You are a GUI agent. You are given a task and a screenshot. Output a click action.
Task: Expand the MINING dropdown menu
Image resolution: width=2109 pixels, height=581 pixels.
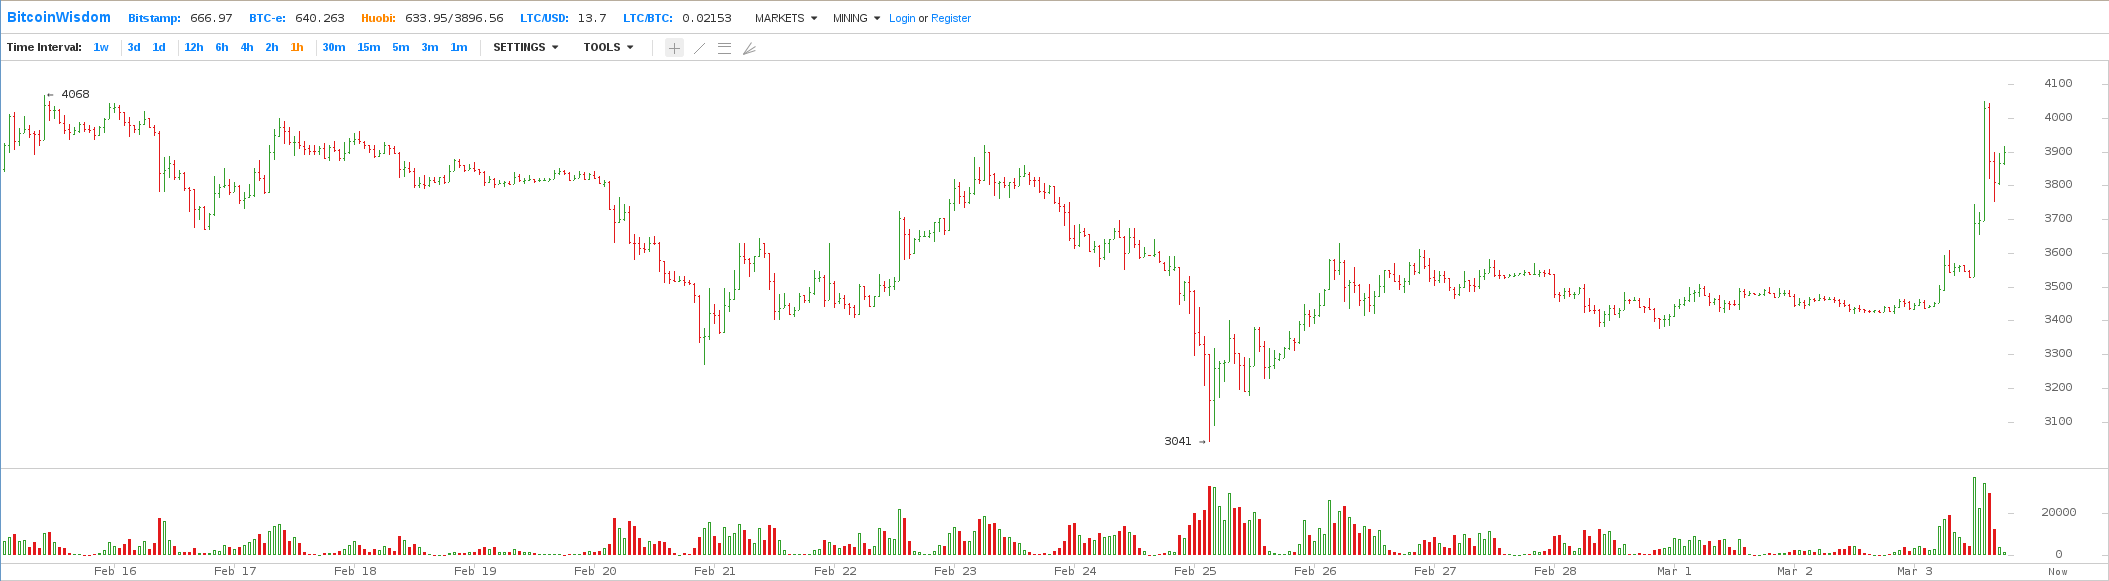coord(856,18)
